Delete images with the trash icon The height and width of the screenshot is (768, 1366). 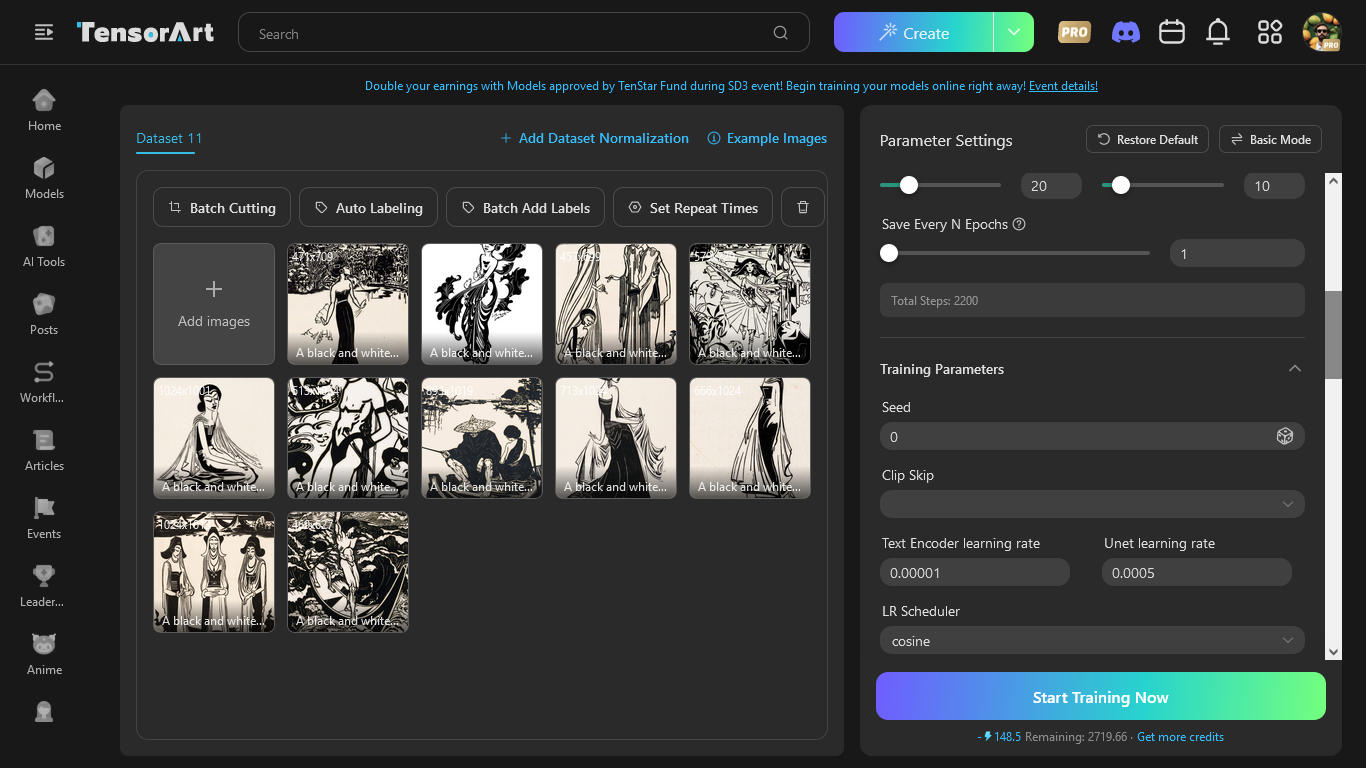pos(803,207)
